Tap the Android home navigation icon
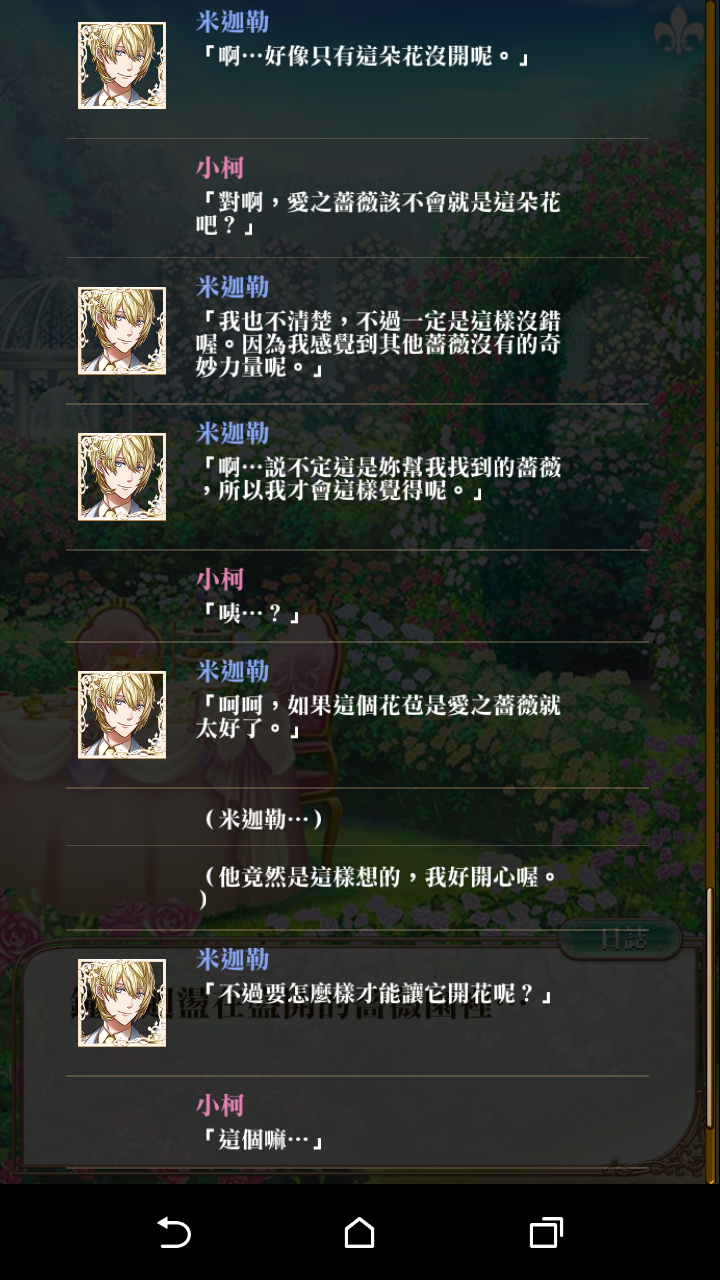This screenshot has height=1280, width=720. point(359,1232)
